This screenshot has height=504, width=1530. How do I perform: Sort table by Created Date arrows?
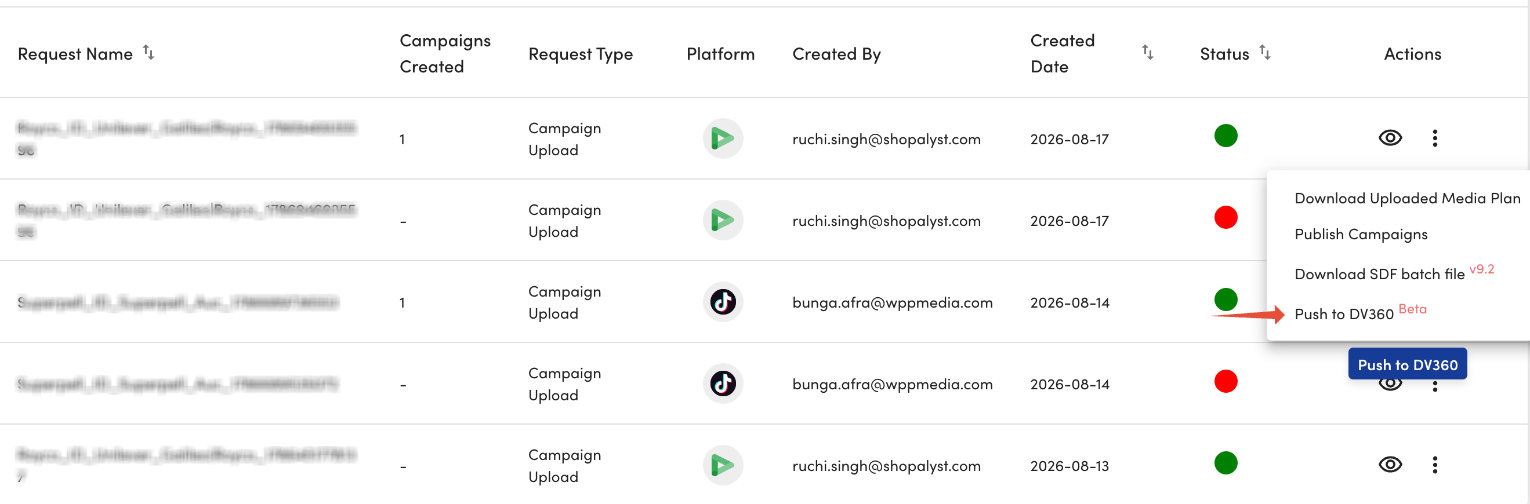click(x=1148, y=52)
